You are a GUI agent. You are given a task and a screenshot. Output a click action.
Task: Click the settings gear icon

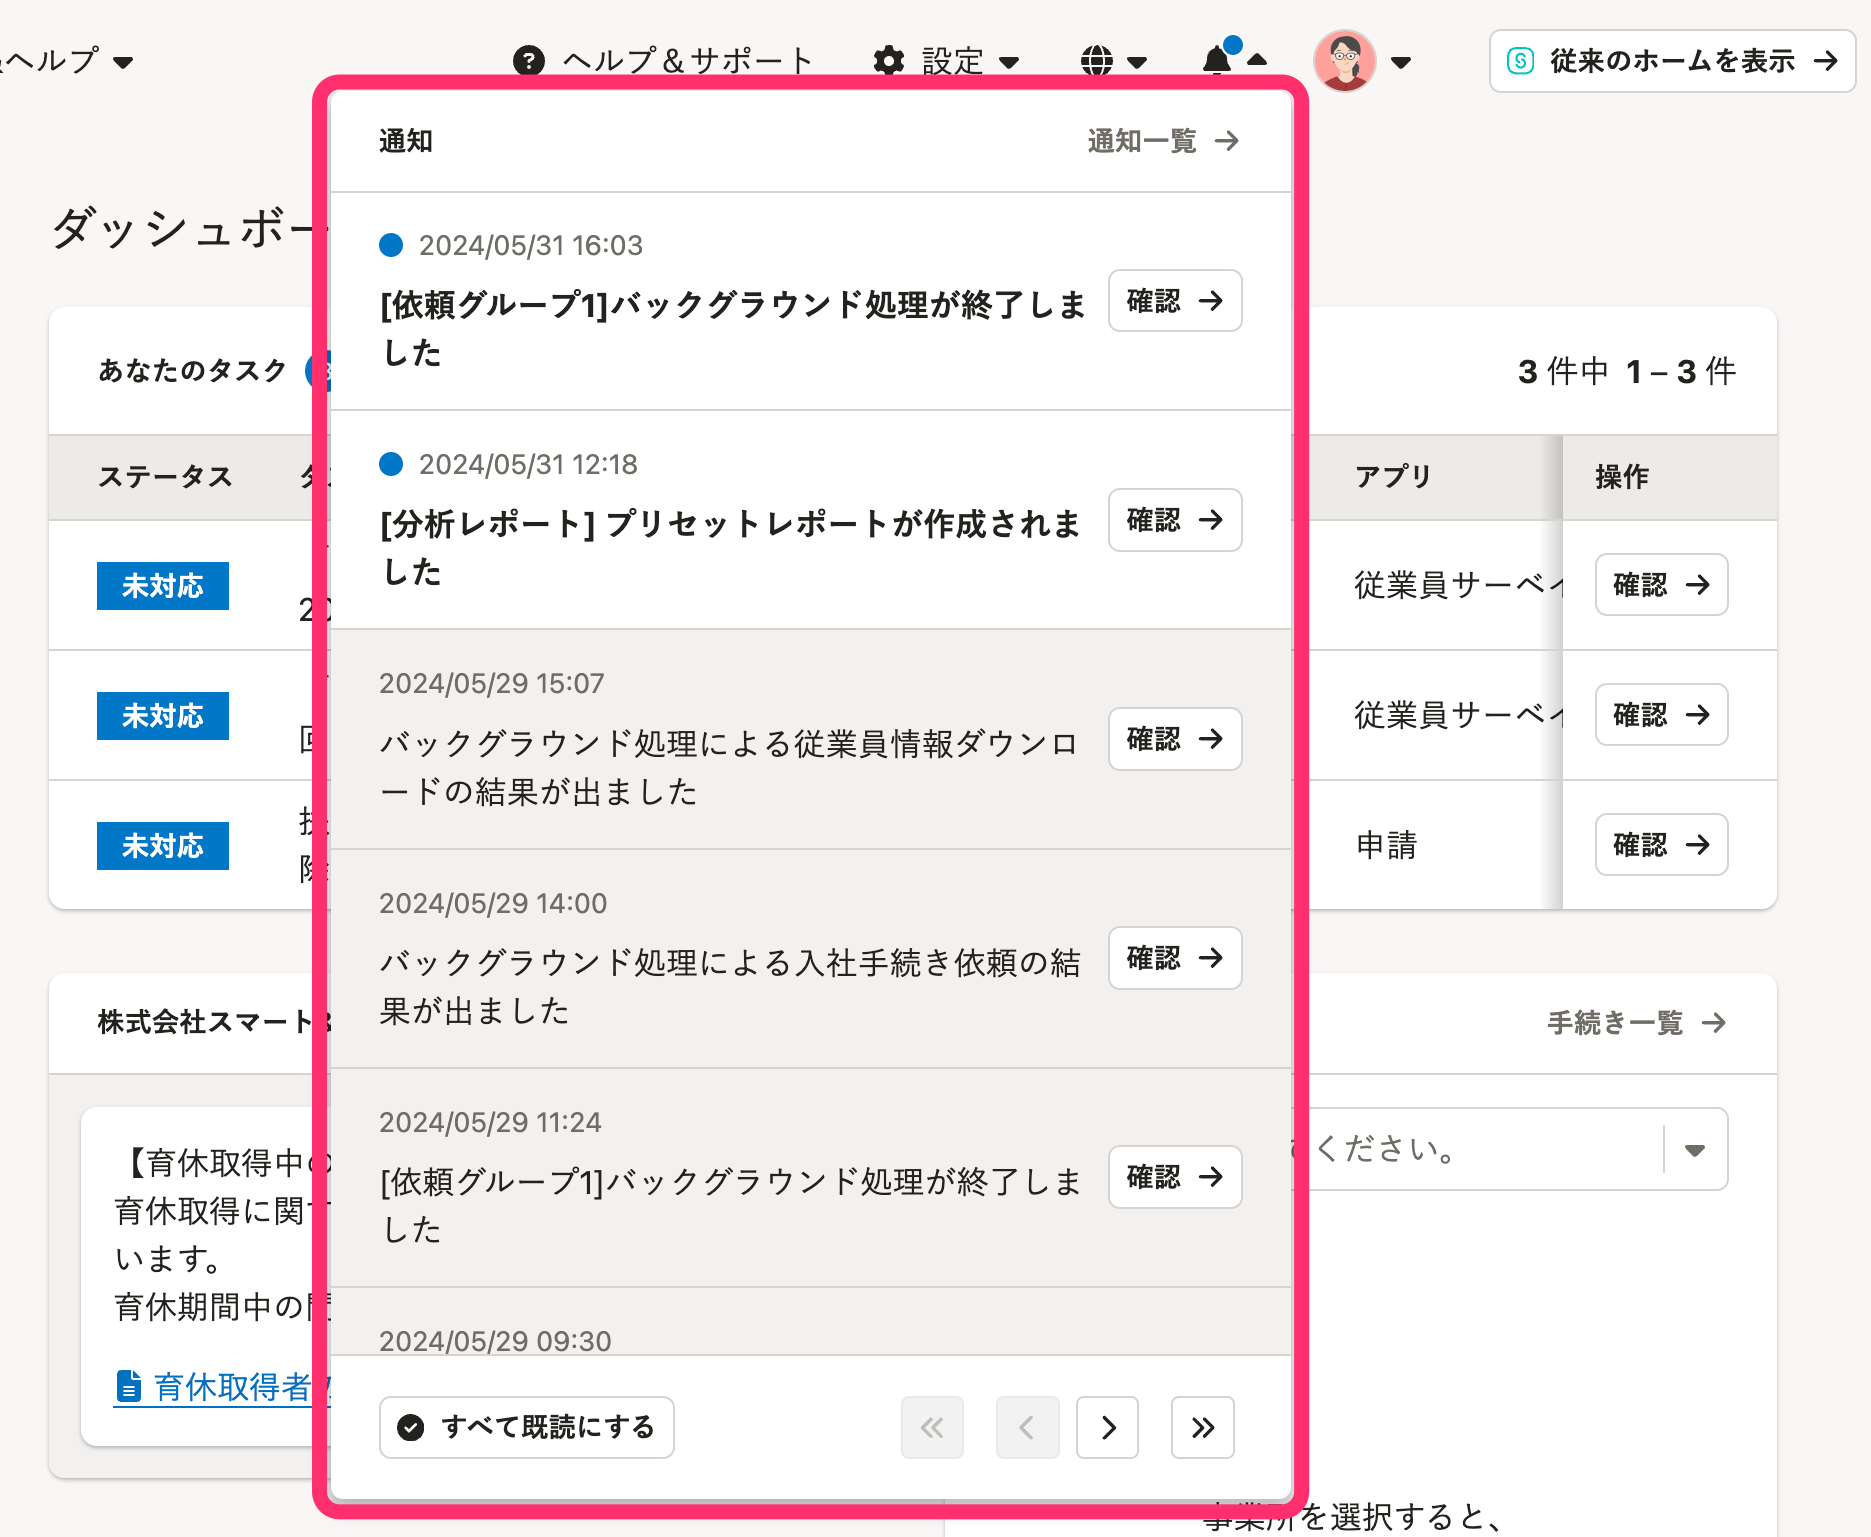coord(888,61)
